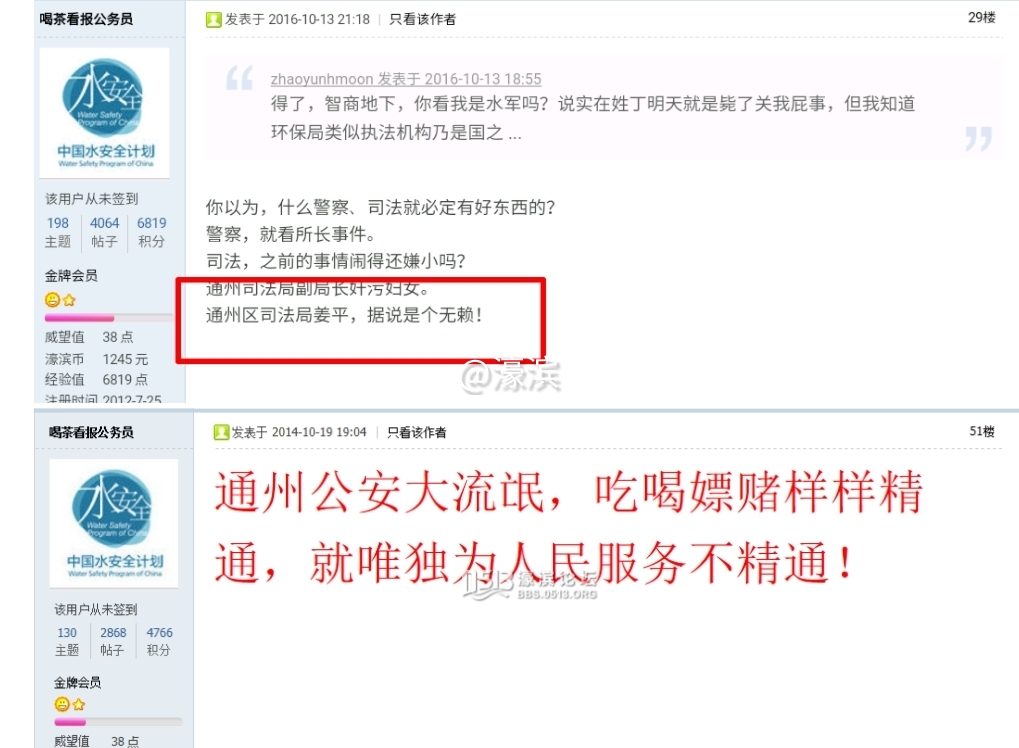The height and width of the screenshot is (748, 1019).
Task: Click 只看该作者 in the 2016 post
Action: [x=422, y=19]
